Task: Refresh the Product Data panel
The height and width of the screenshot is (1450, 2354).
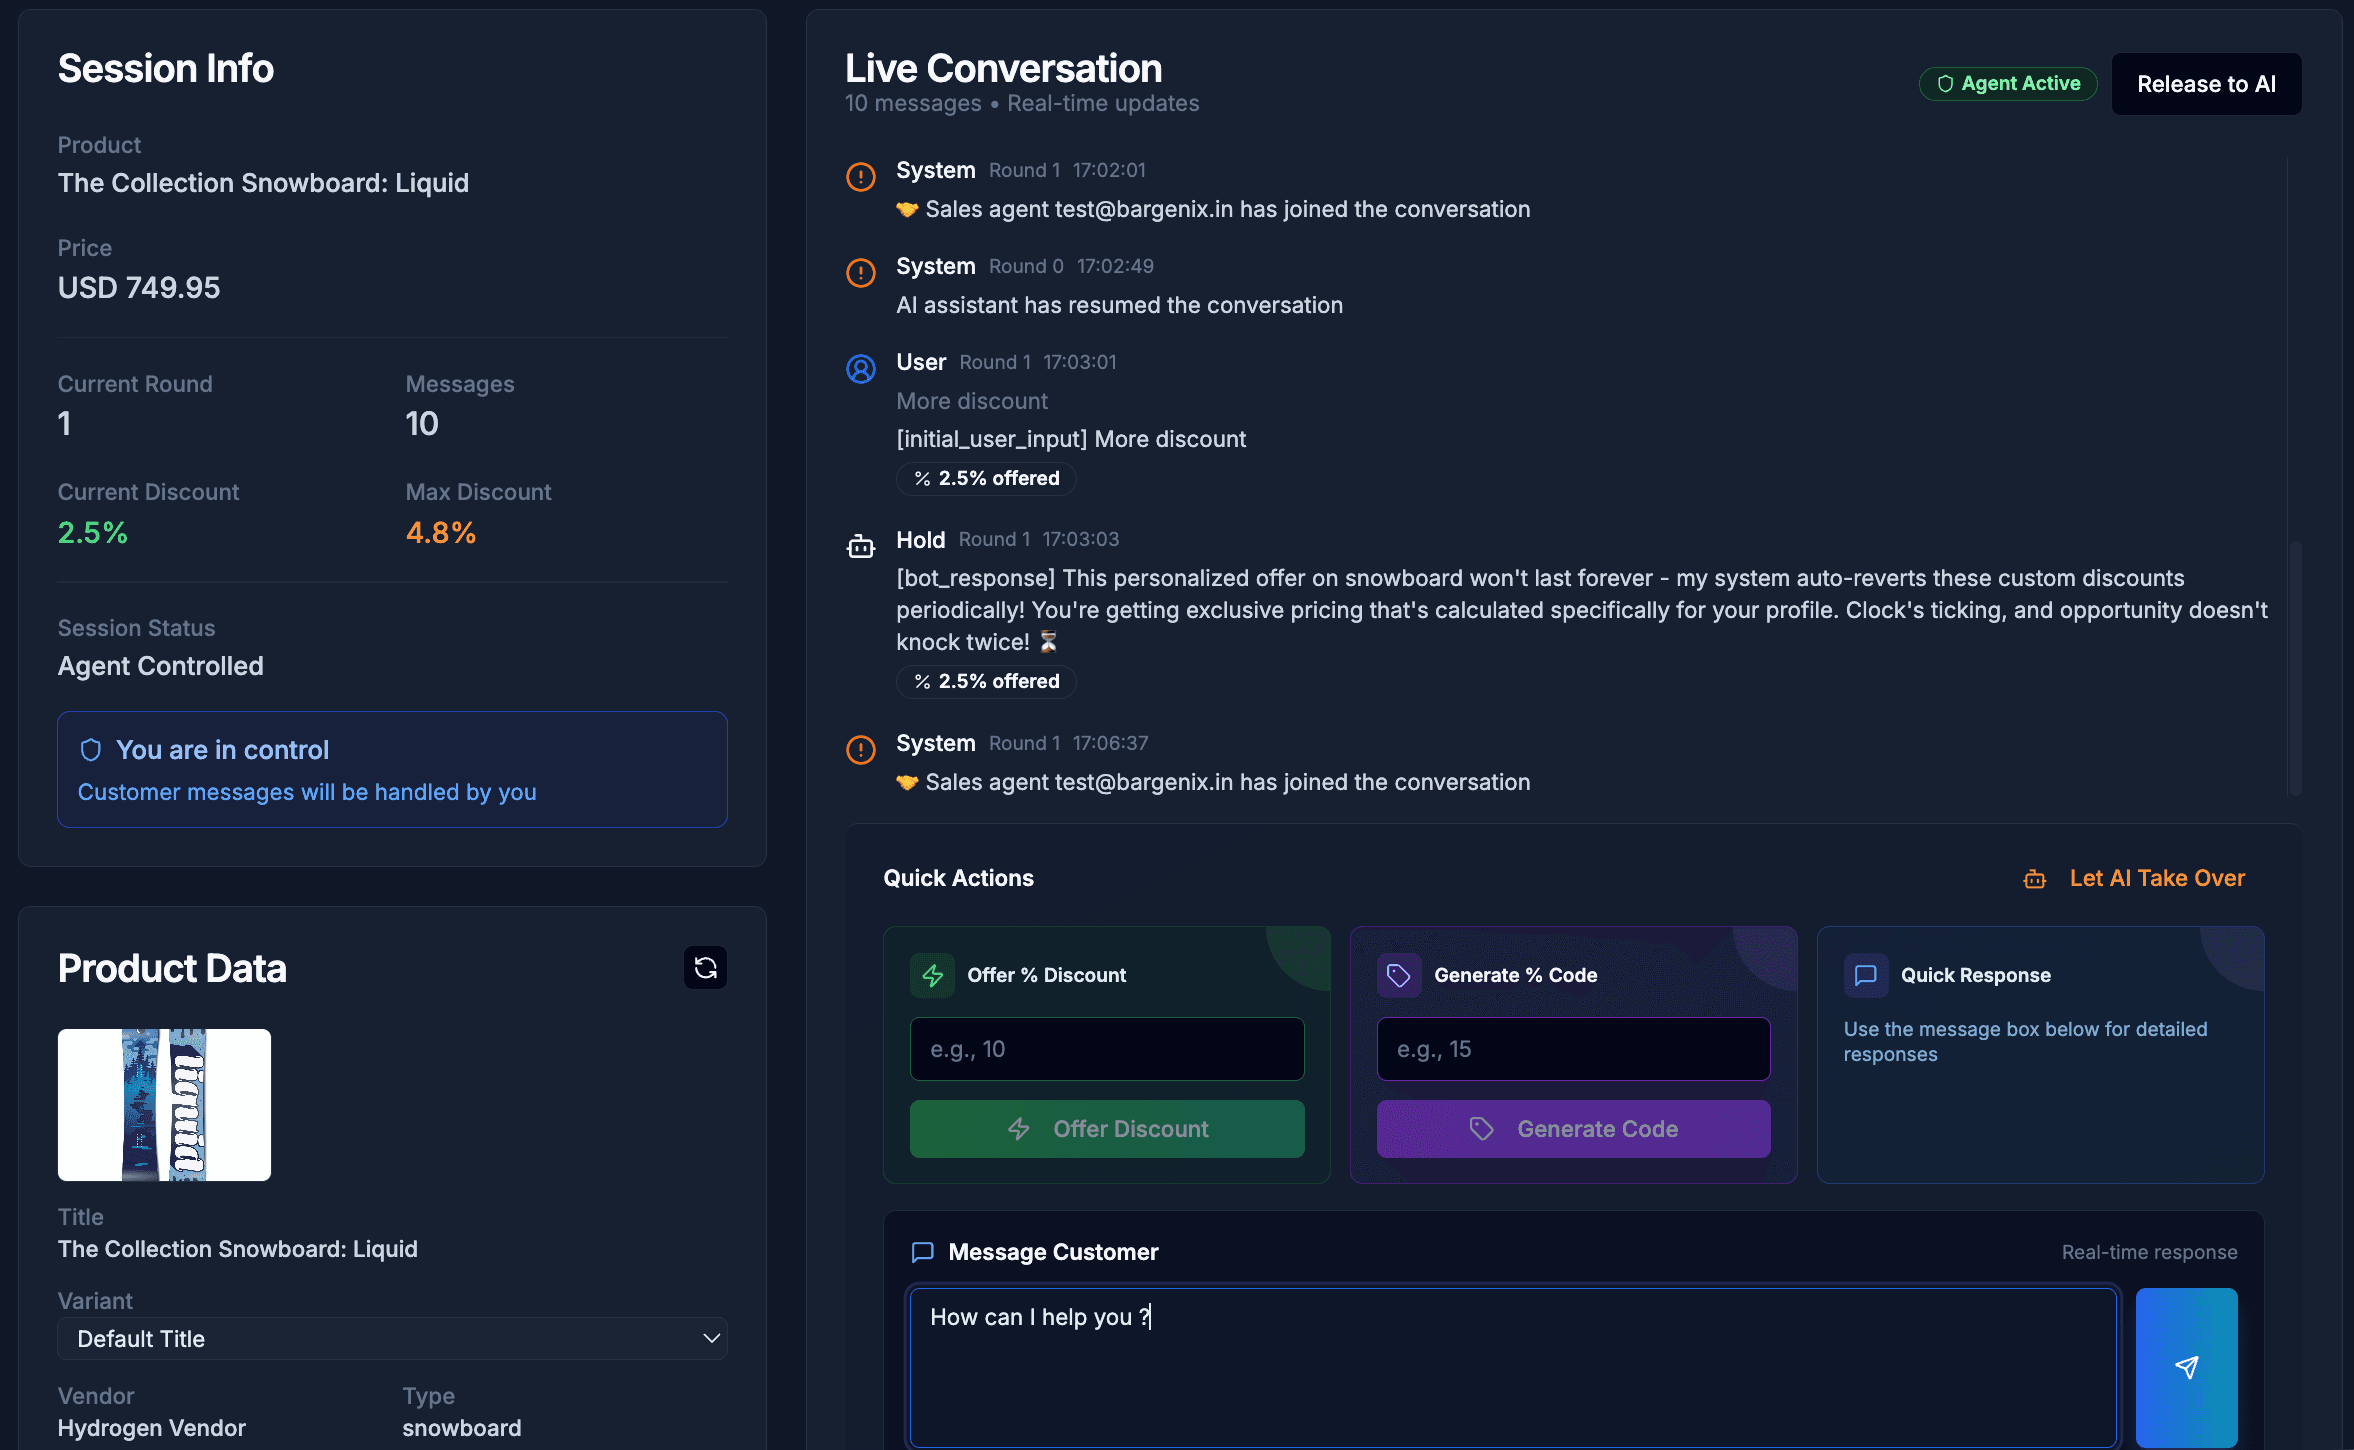Action: tap(705, 967)
